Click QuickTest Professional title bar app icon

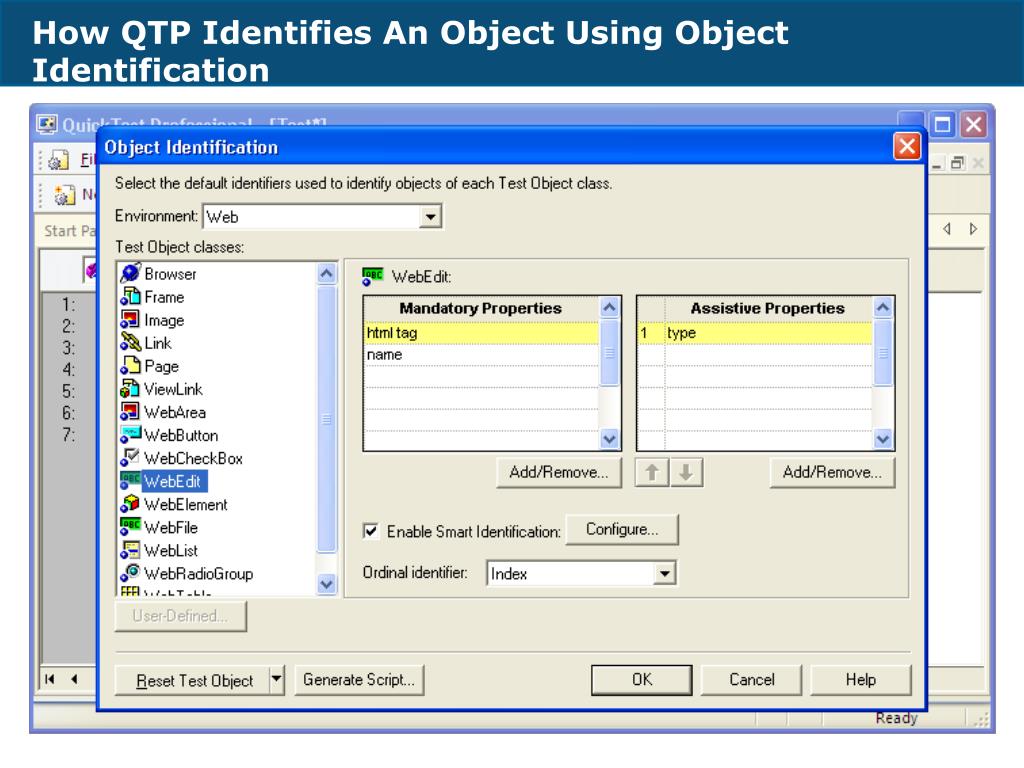46,124
